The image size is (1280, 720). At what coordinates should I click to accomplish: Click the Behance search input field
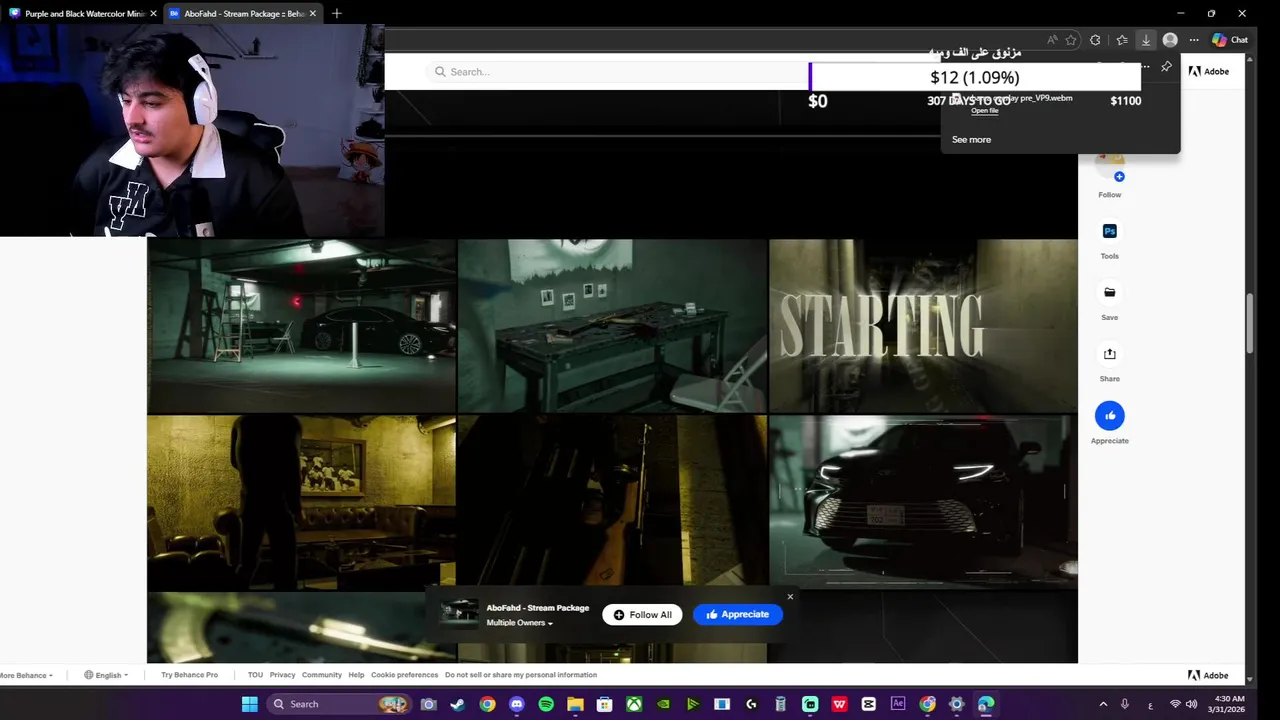click(x=618, y=72)
